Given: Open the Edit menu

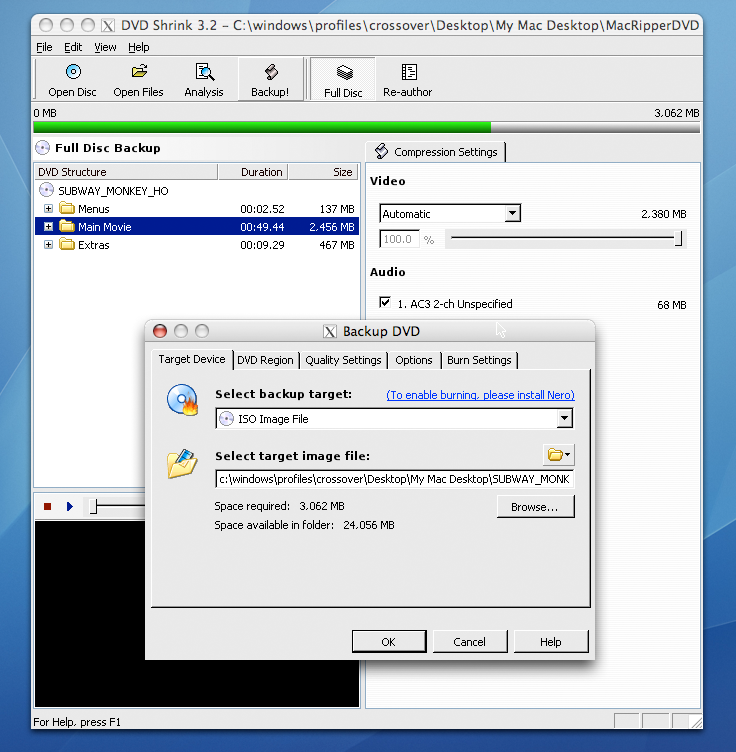Looking at the screenshot, I should point(73,47).
